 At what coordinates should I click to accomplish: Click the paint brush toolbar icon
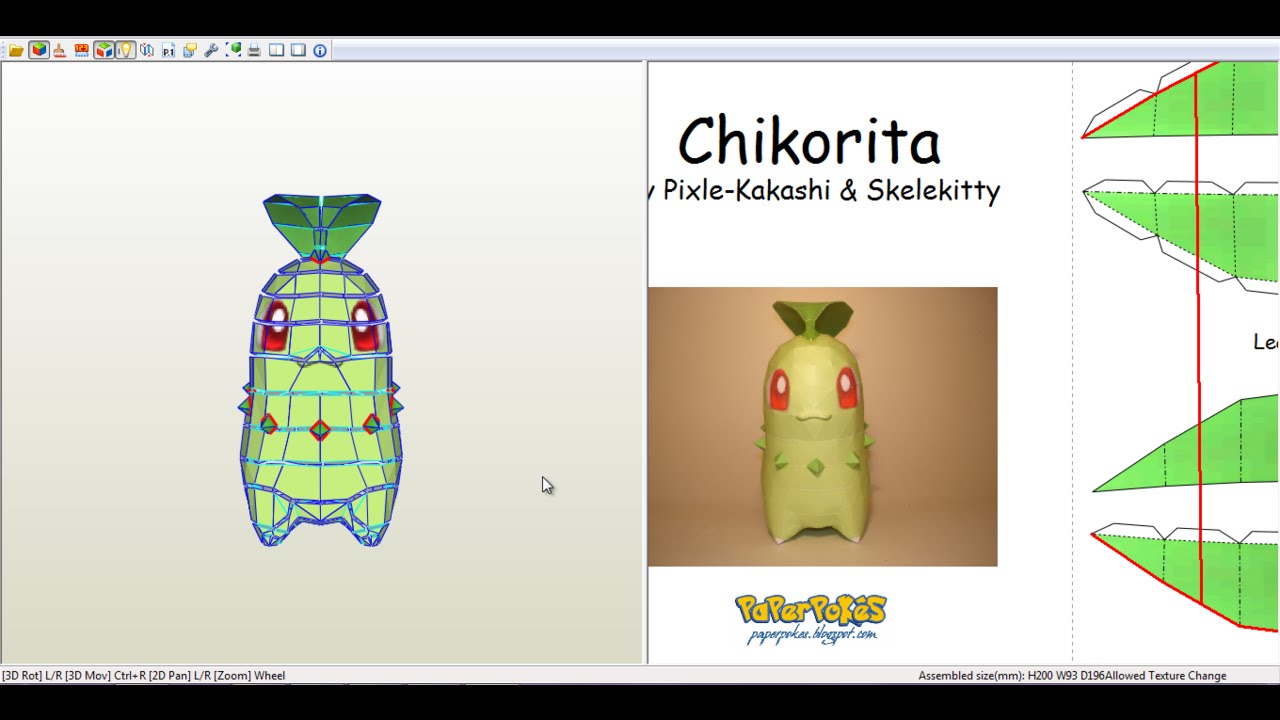[60, 50]
